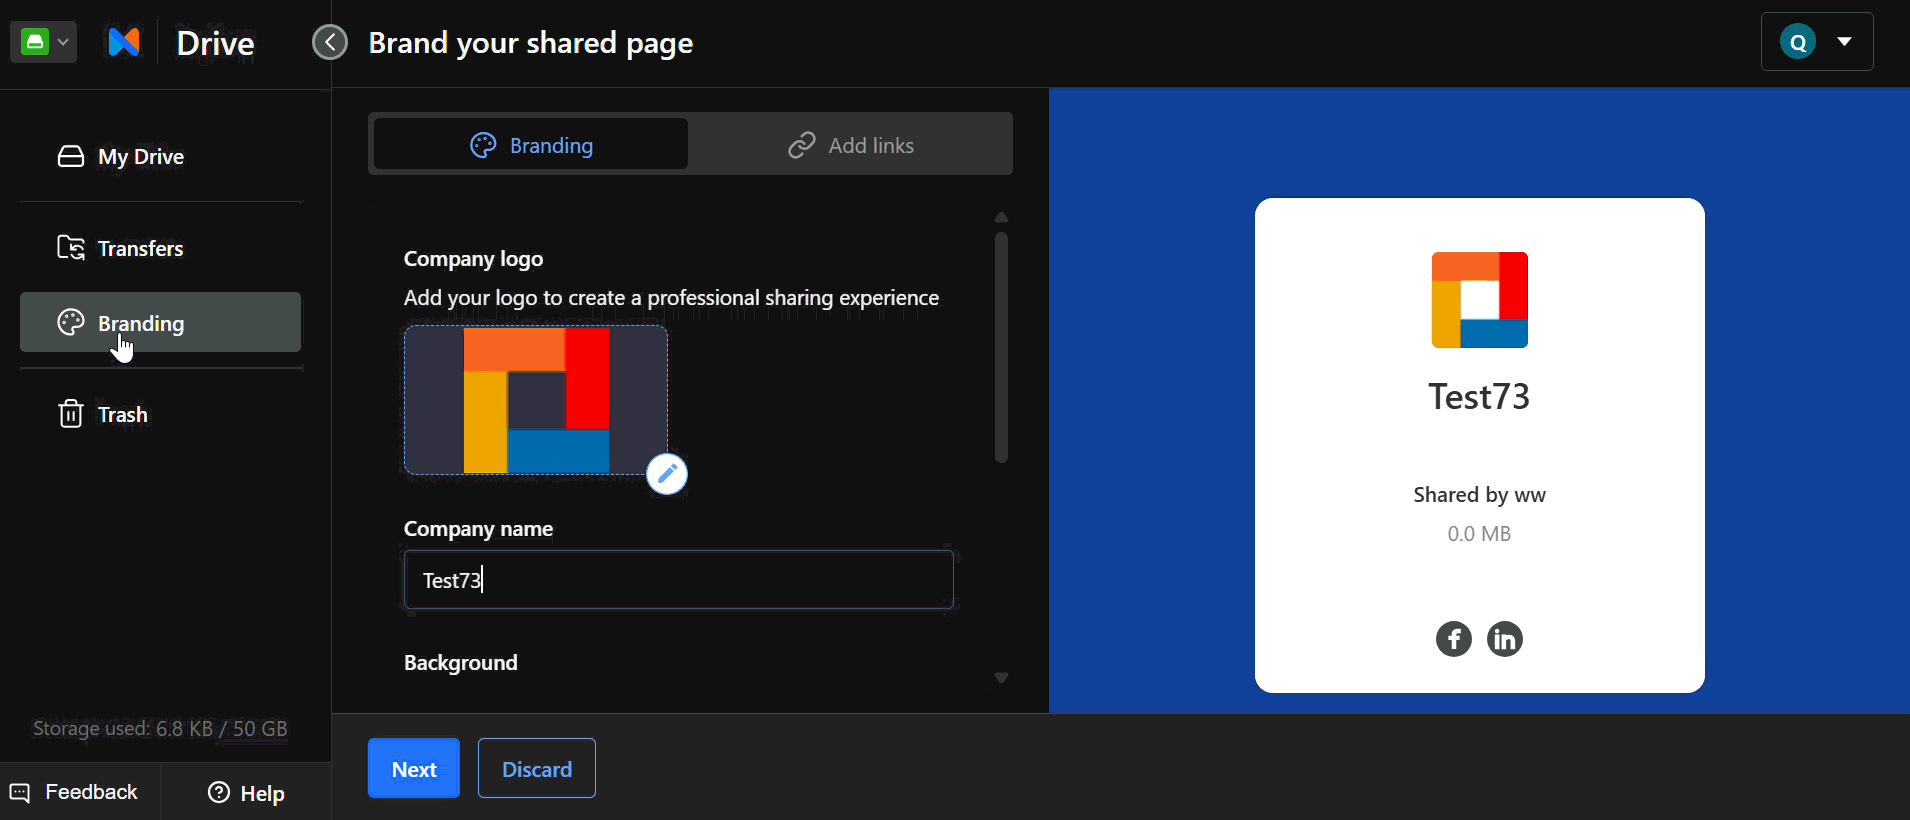
Task: Click the Discard button
Action: (537, 768)
